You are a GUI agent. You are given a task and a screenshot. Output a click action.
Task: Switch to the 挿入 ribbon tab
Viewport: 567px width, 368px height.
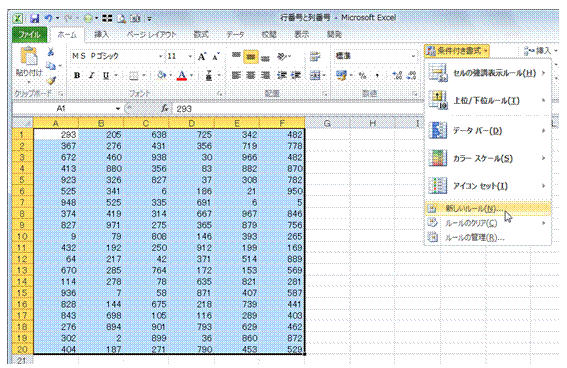(x=101, y=35)
